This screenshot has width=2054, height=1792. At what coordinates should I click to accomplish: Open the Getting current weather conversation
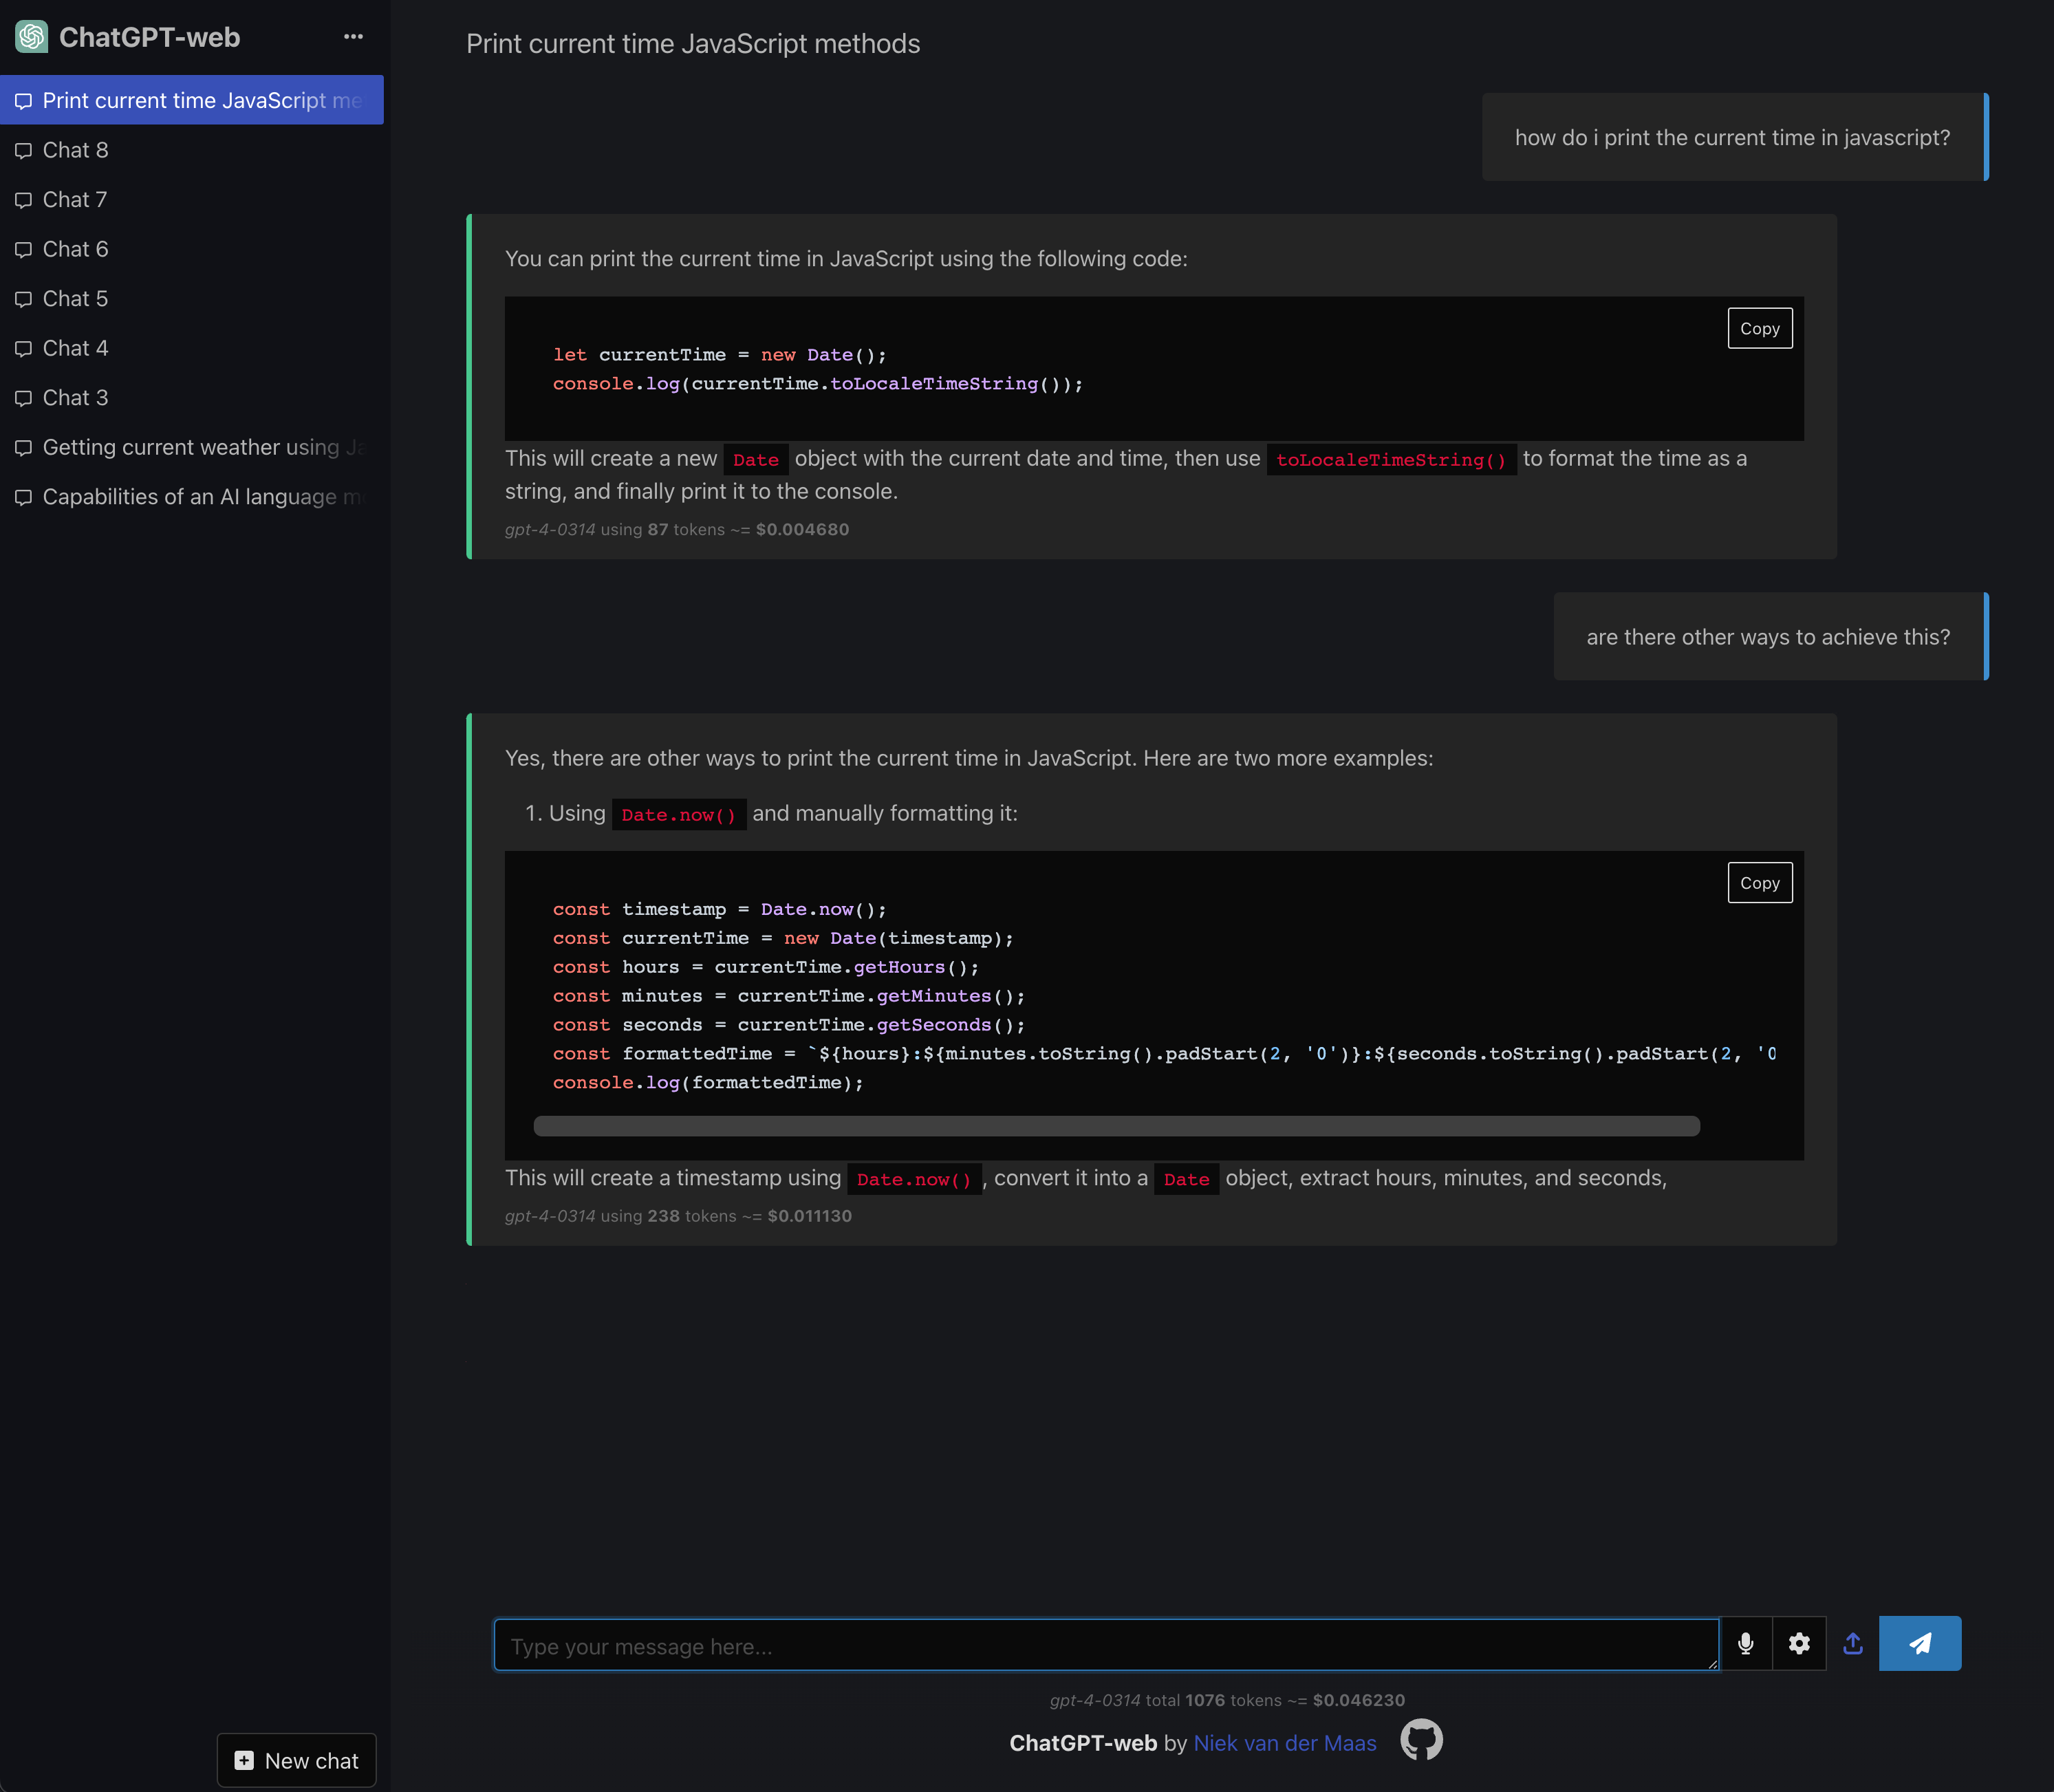tap(190, 447)
